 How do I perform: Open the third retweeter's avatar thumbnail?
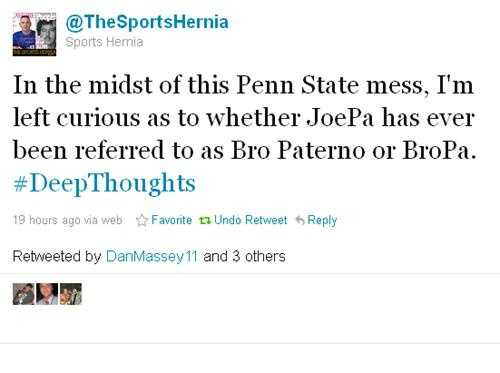pos(71,294)
